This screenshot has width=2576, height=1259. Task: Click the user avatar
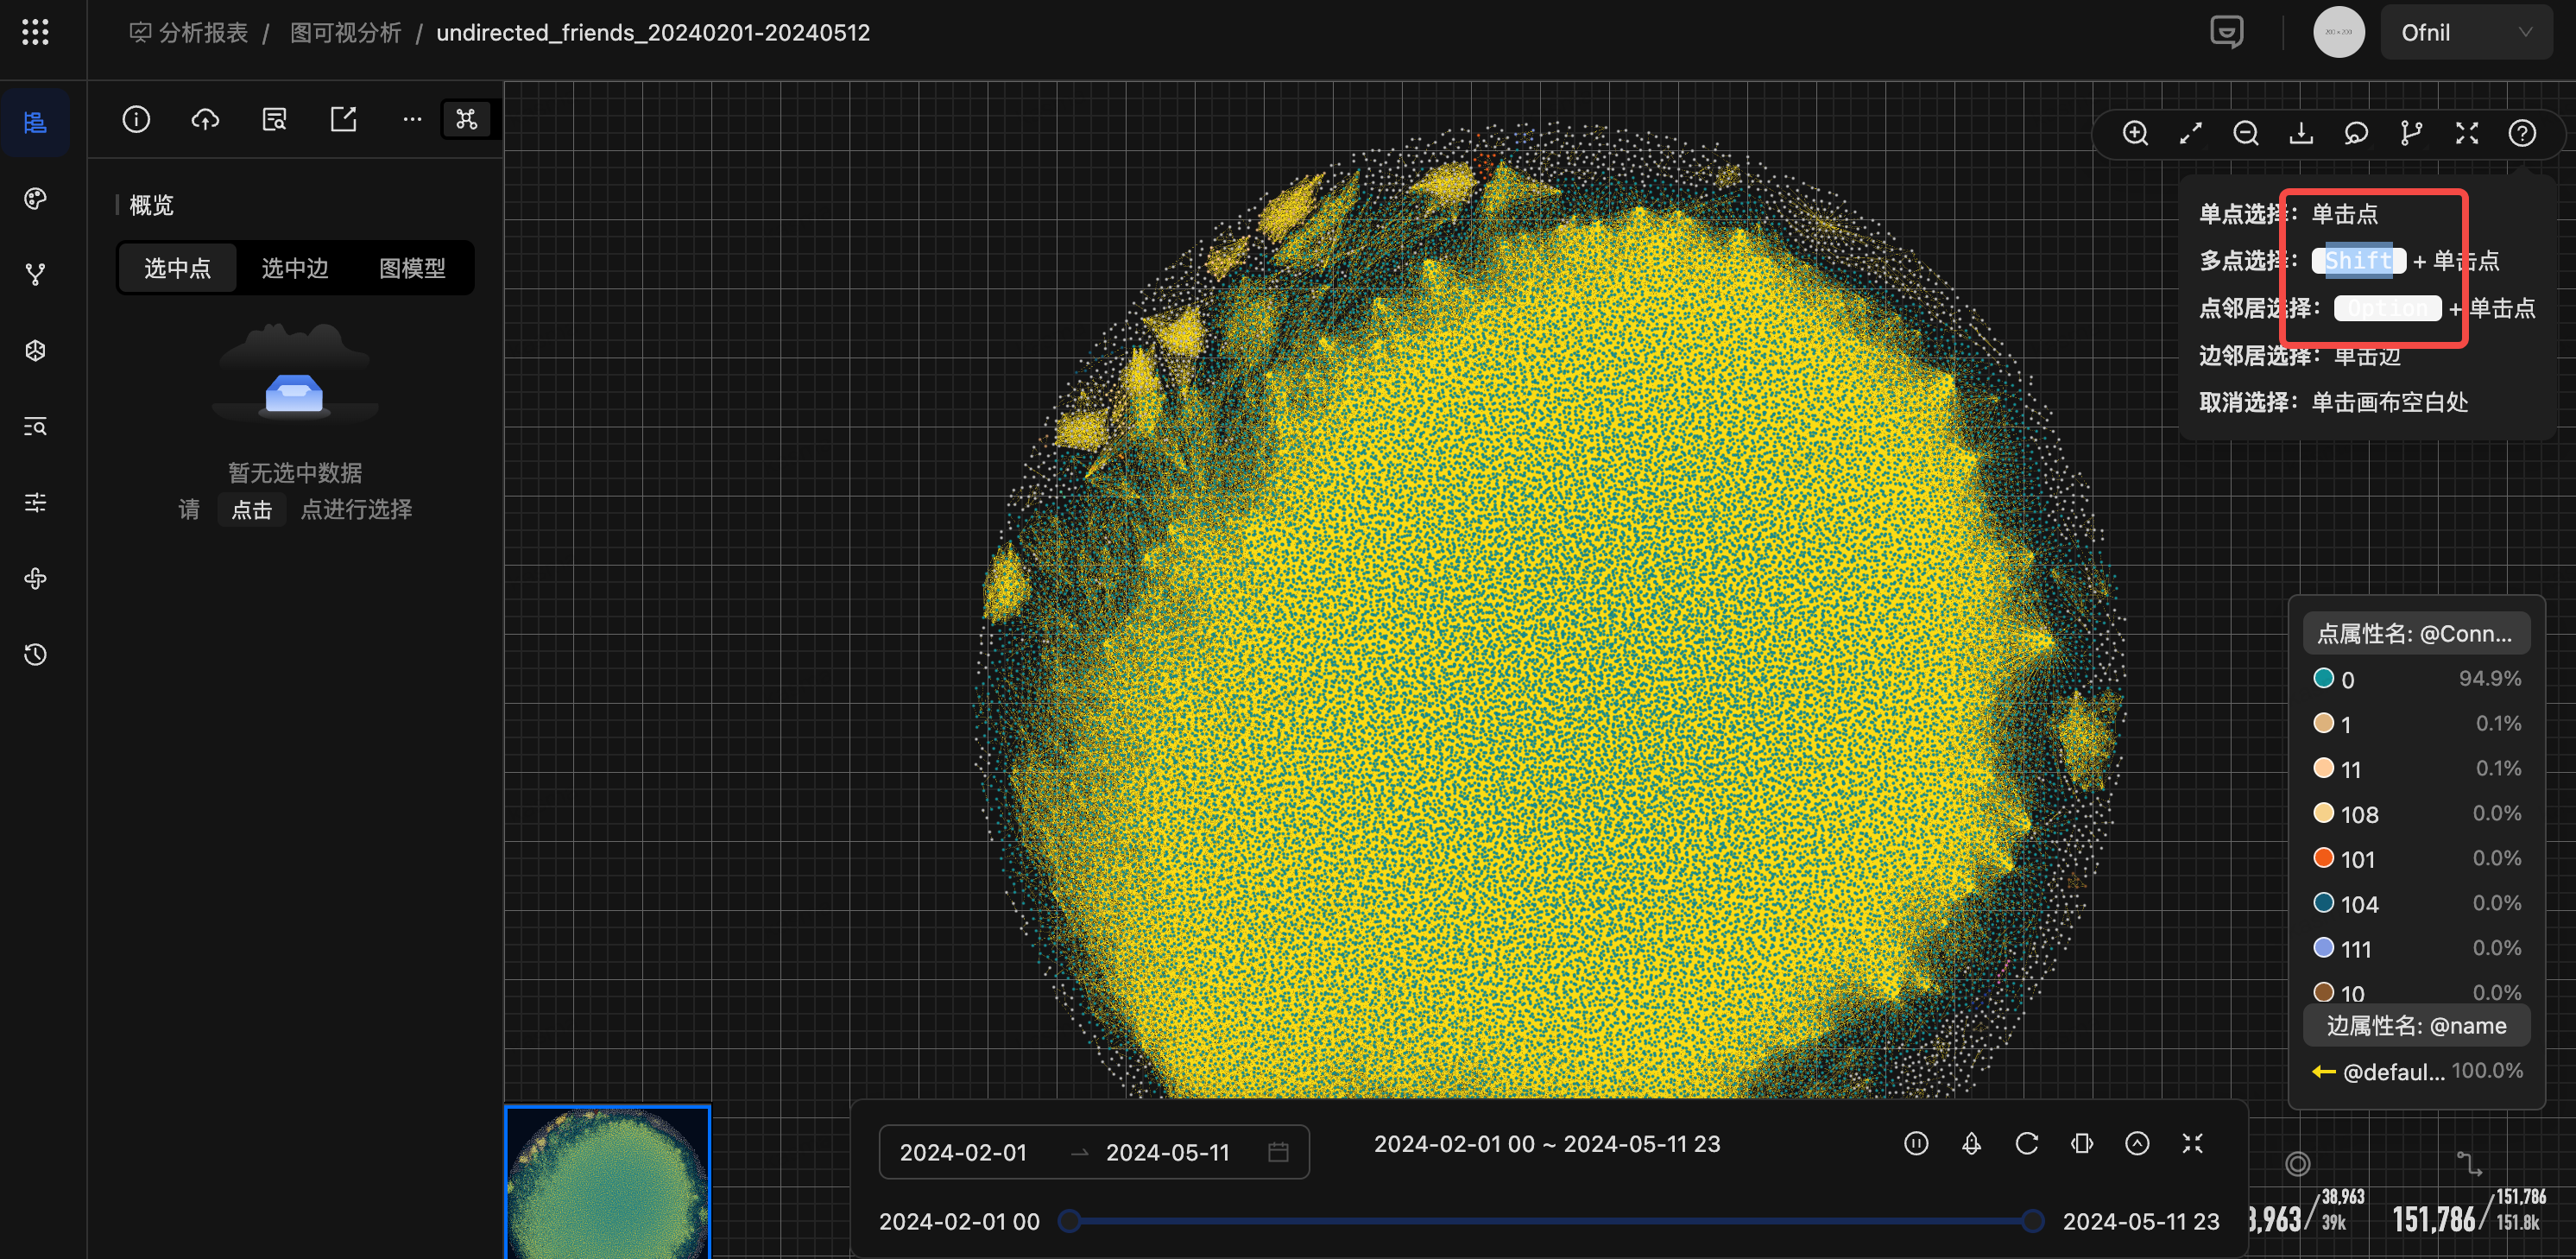(x=2338, y=32)
